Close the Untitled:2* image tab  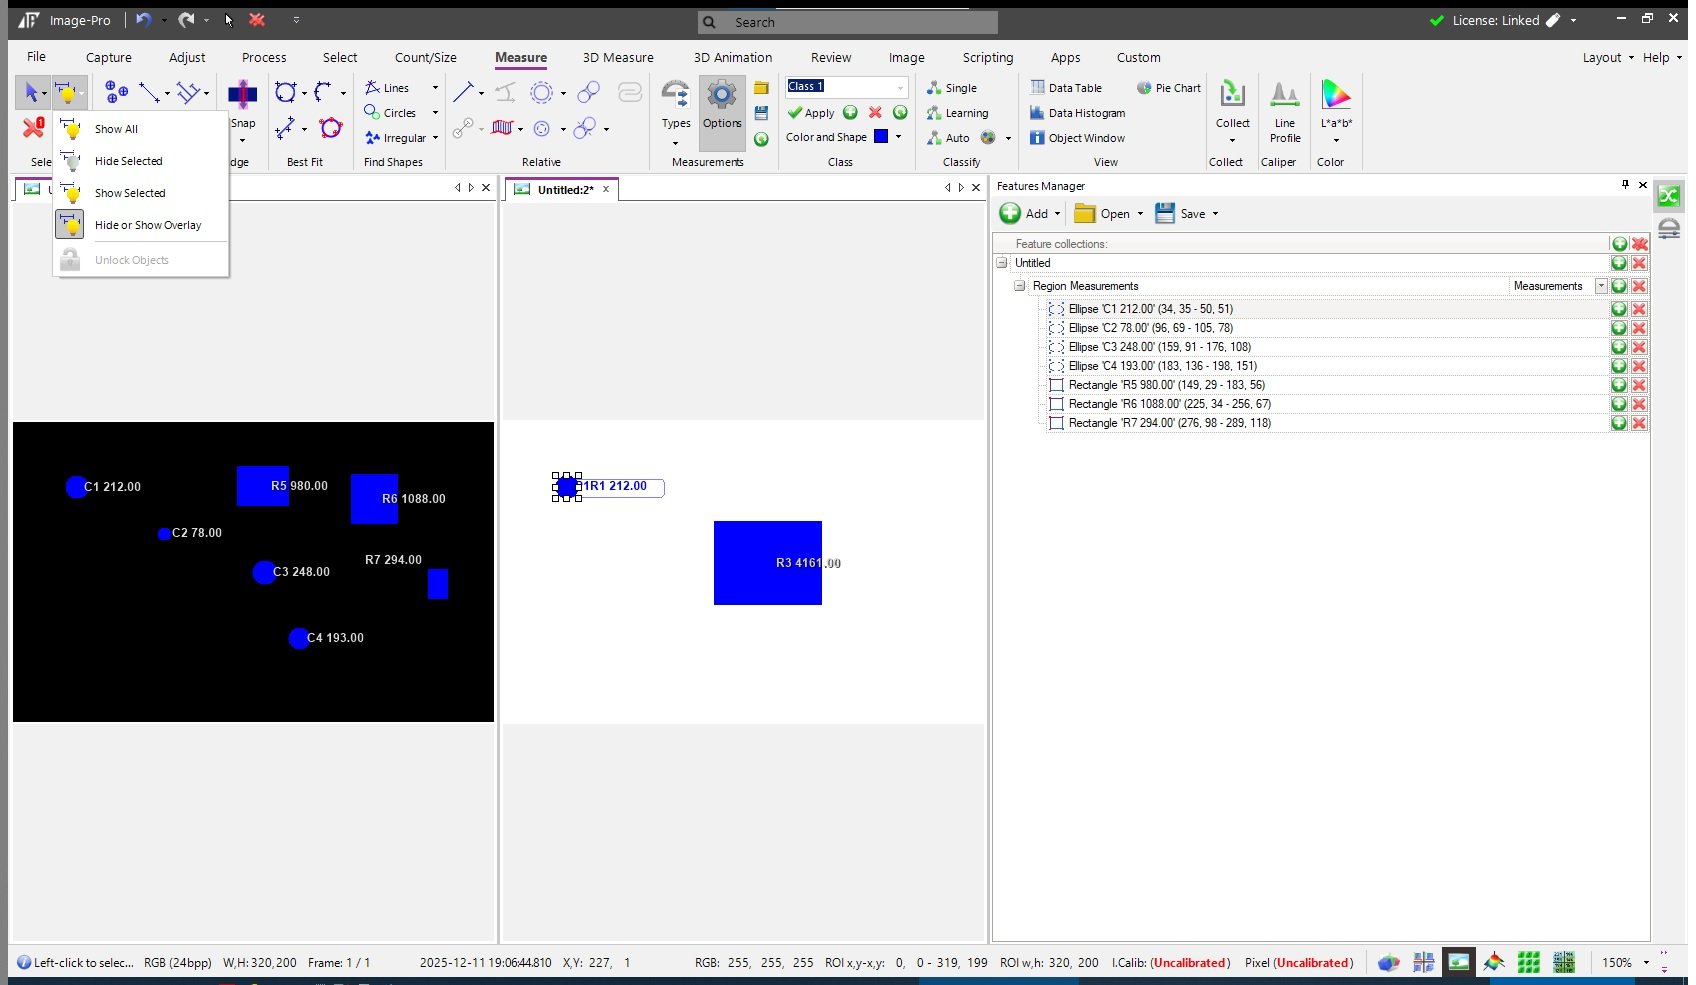tap(606, 189)
